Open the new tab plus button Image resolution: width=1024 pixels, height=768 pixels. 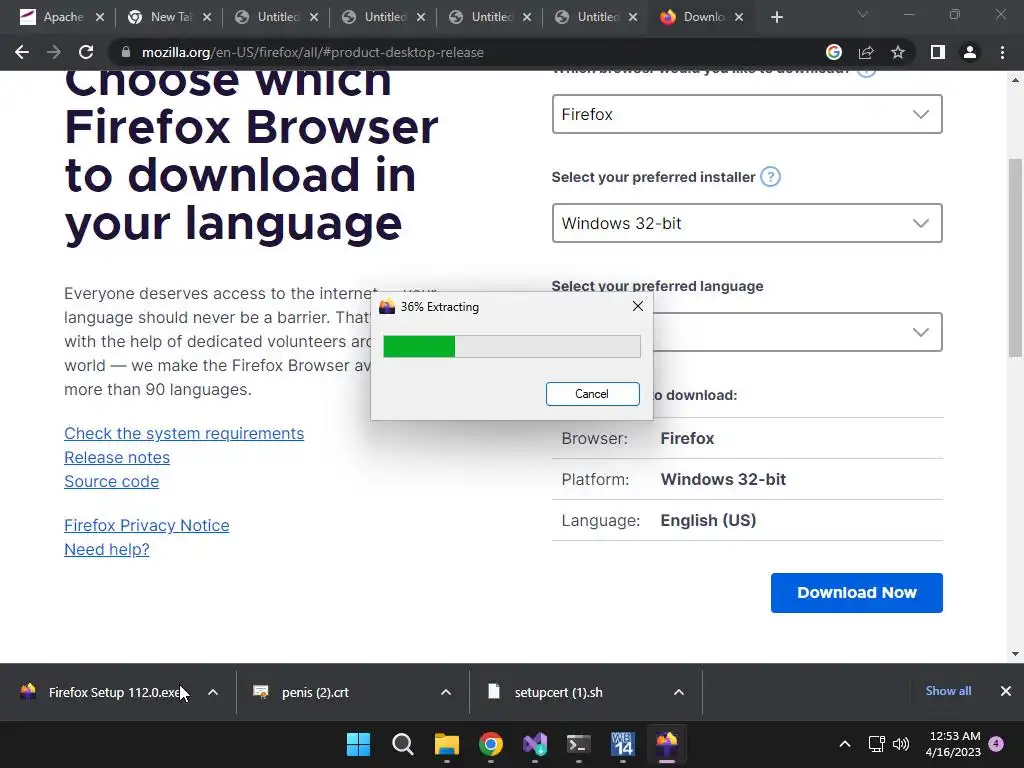(776, 18)
